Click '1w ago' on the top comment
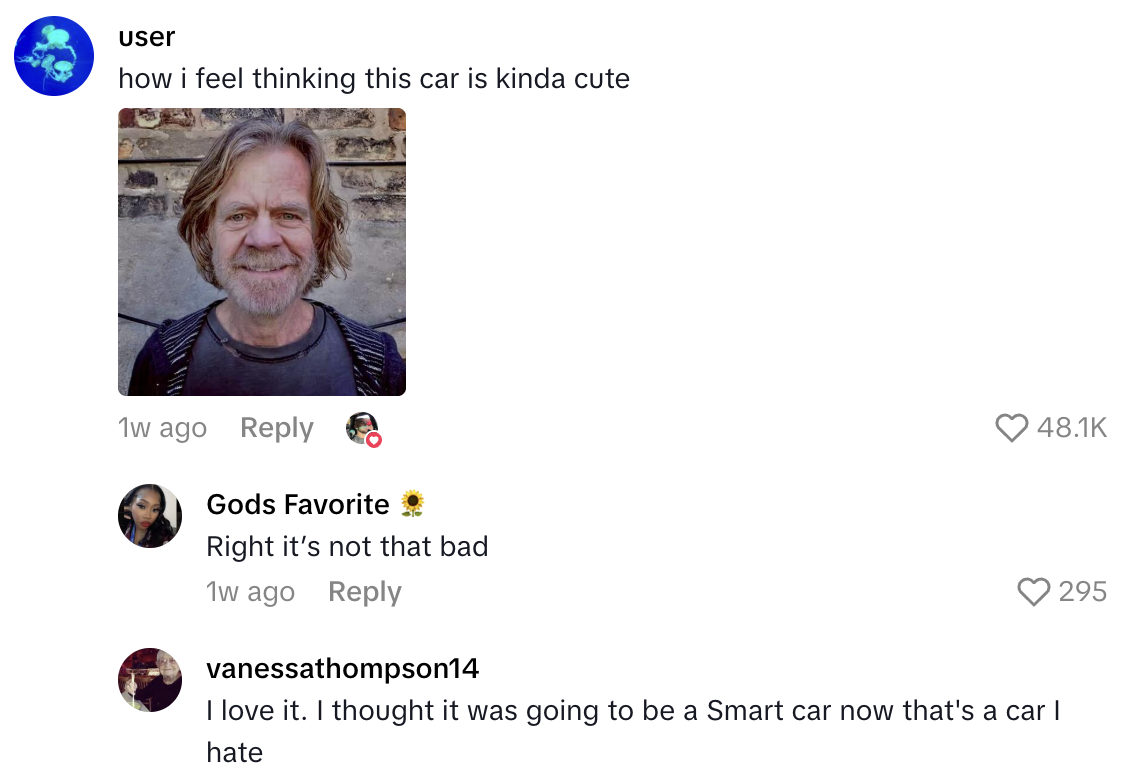The image size is (1130, 778). point(162,428)
